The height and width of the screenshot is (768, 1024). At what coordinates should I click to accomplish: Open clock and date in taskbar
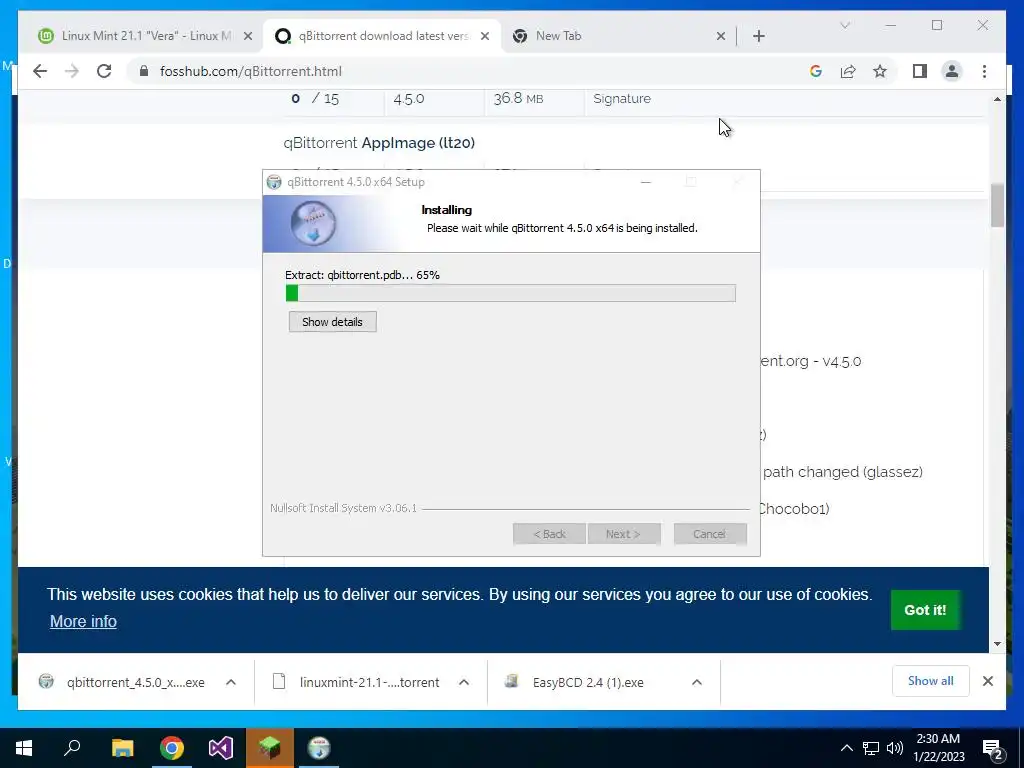[x=938, y=748]
